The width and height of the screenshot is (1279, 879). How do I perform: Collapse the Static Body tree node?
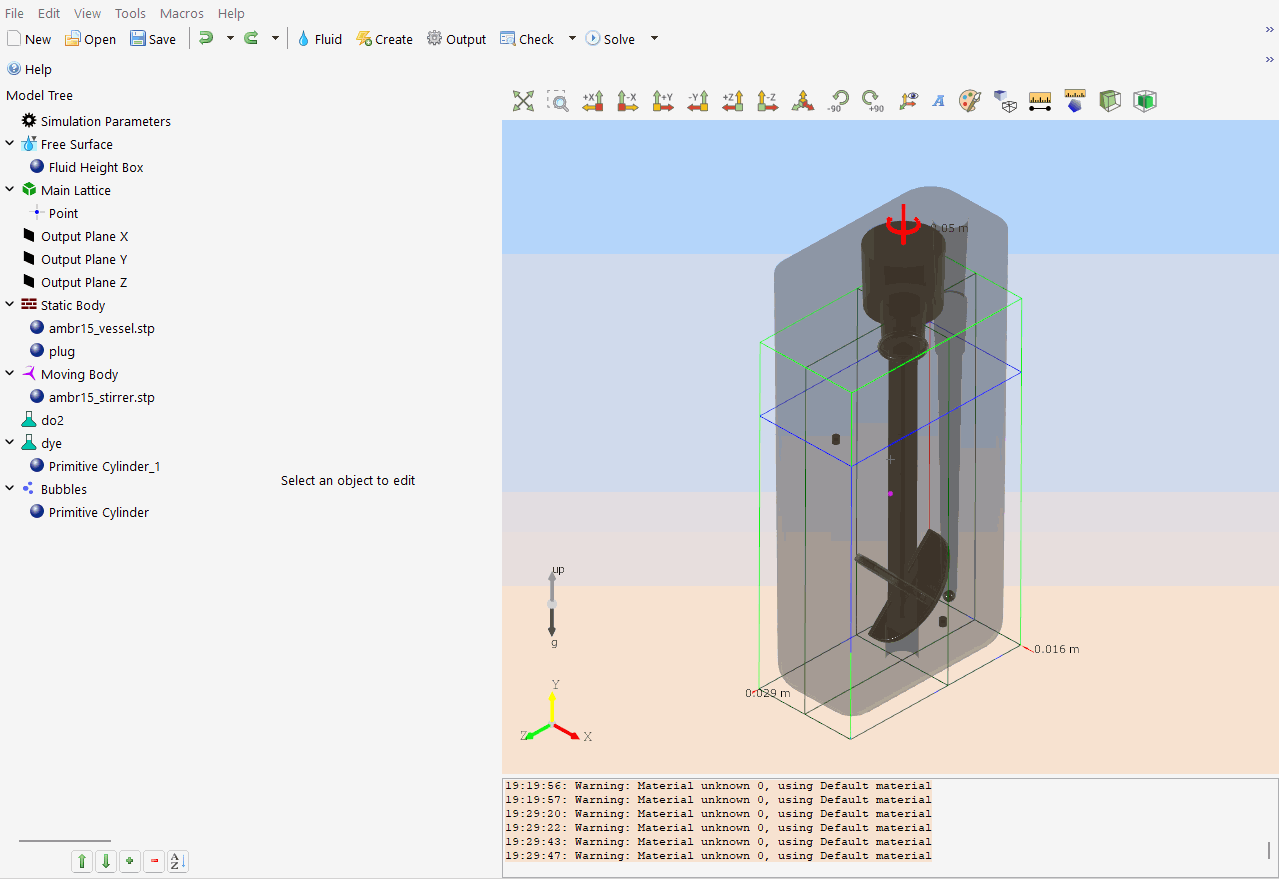coord(10,305)
